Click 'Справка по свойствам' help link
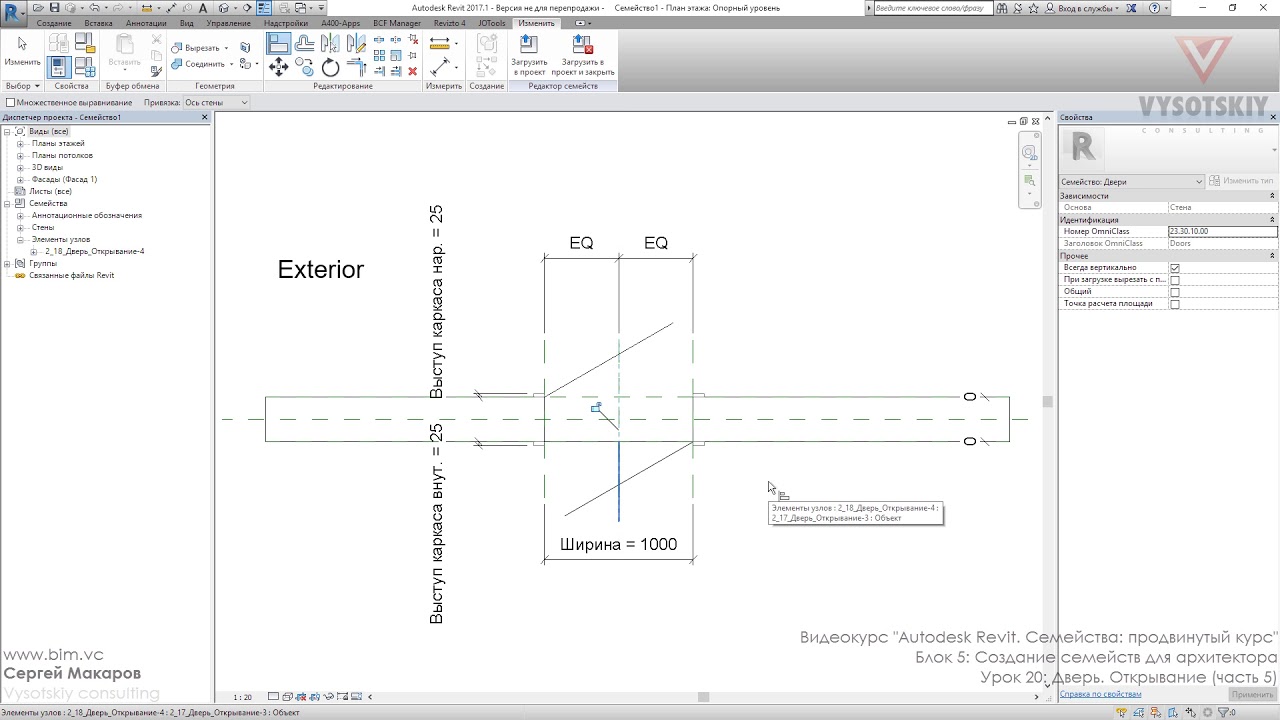This screenshot has height=720, width=1280. 1100,694
